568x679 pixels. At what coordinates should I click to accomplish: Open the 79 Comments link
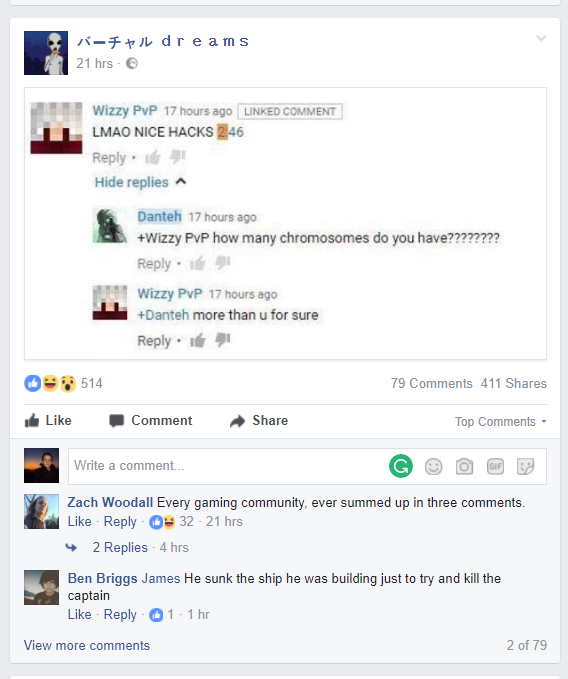(x=432, y=384)
